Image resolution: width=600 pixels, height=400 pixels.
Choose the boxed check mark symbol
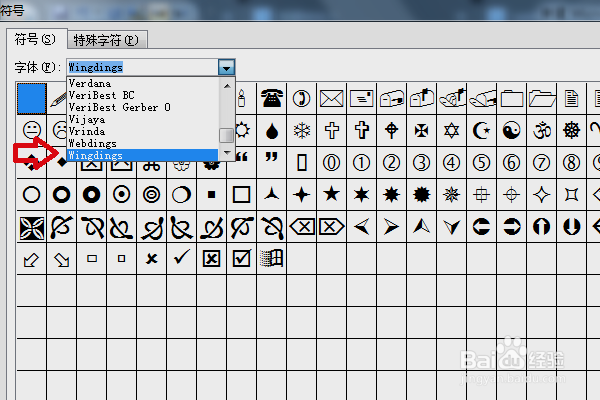241,258
